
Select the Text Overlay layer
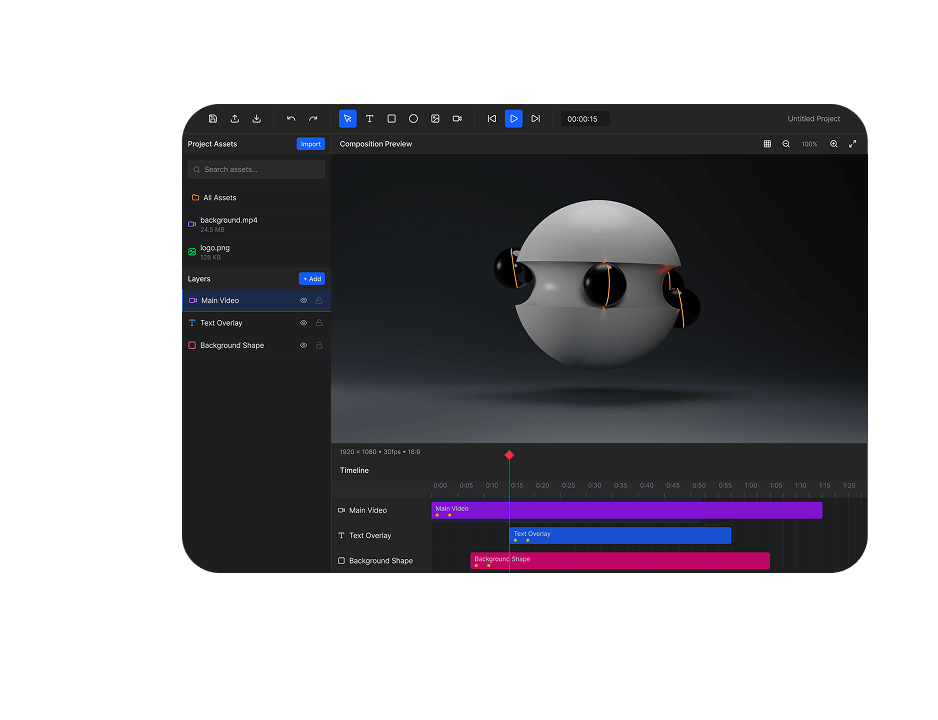(x=221, y=323)
